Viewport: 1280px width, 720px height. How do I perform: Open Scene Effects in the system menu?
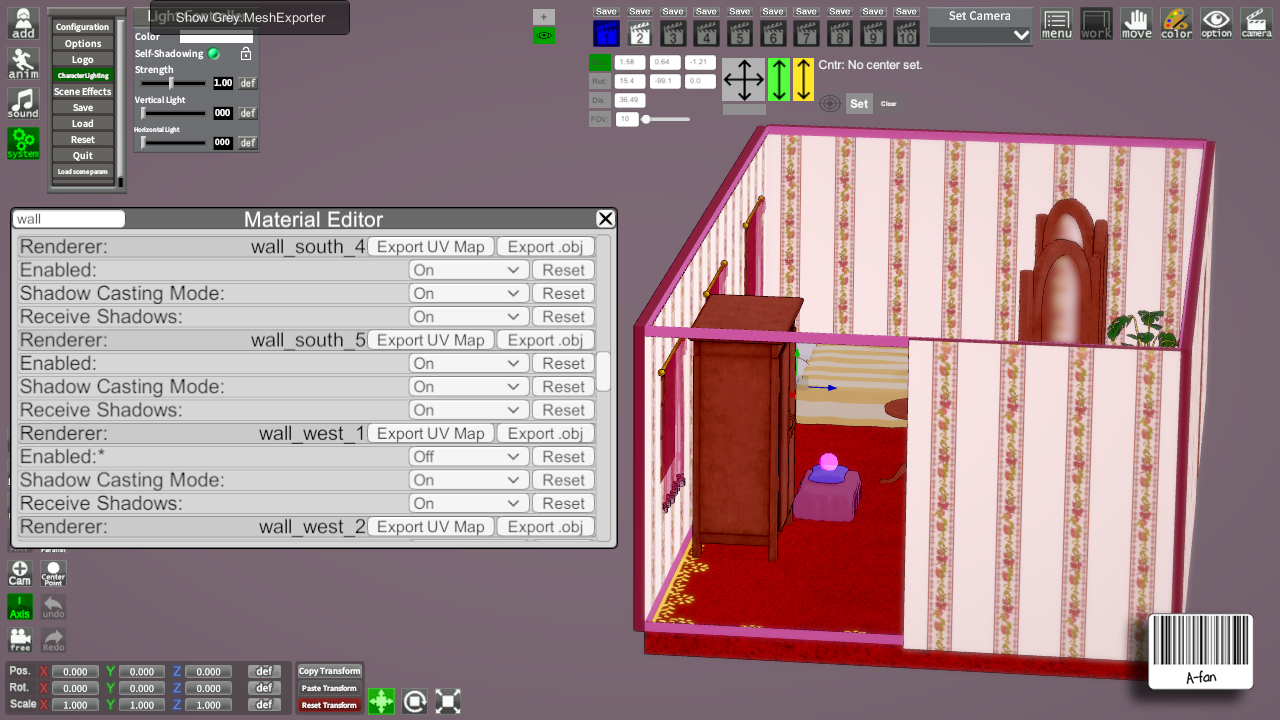pyautogui.click(x=83, y=92)
